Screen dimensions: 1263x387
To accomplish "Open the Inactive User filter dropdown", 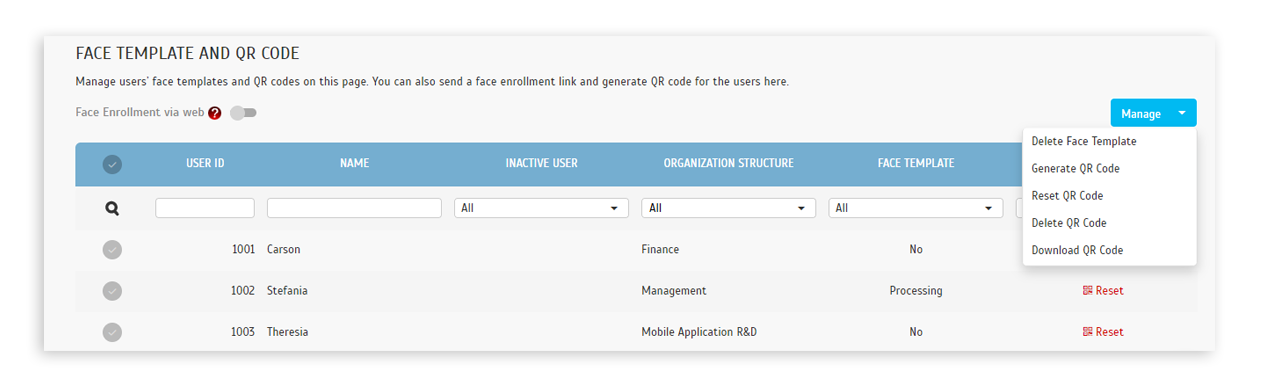I will point(541,208).
